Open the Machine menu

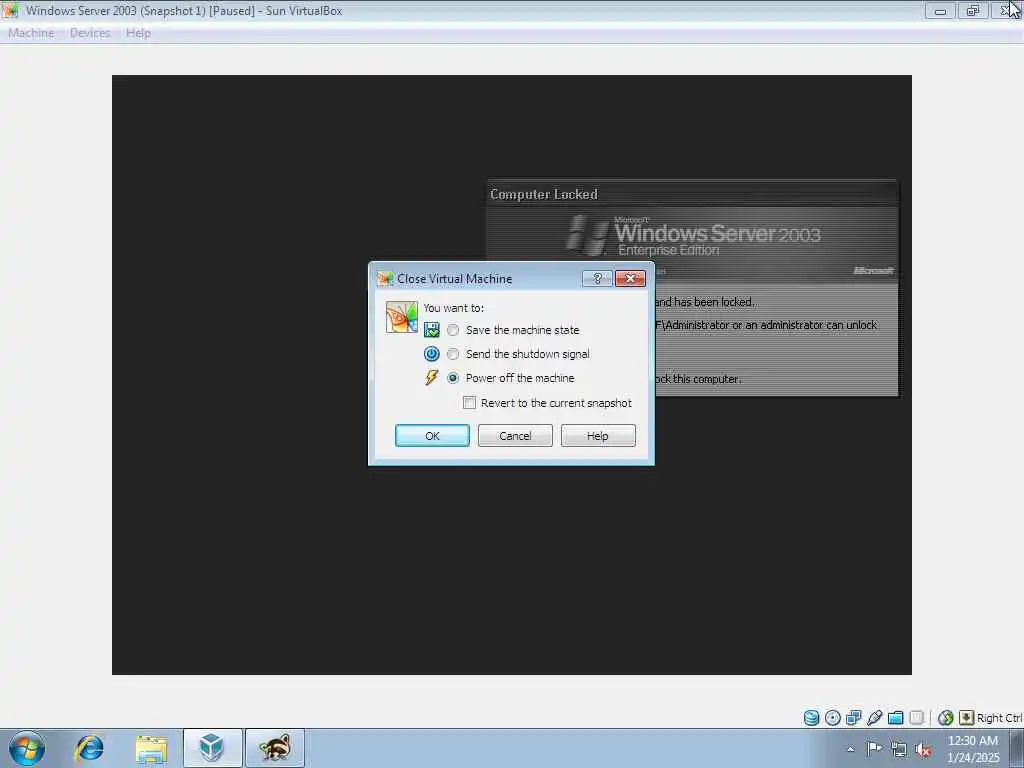pos(31,33)
